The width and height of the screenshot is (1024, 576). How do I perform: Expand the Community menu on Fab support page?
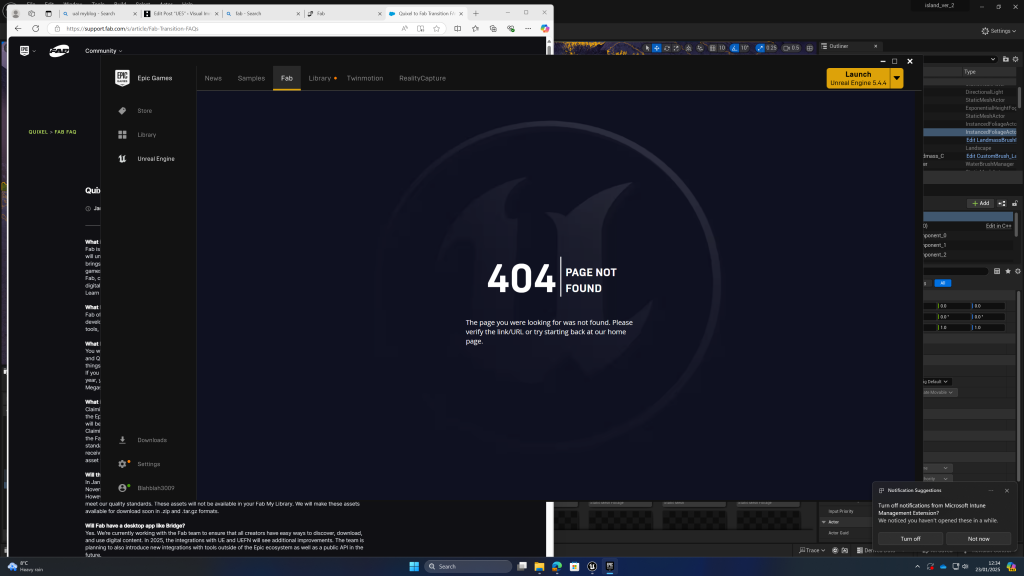(103, 51)
